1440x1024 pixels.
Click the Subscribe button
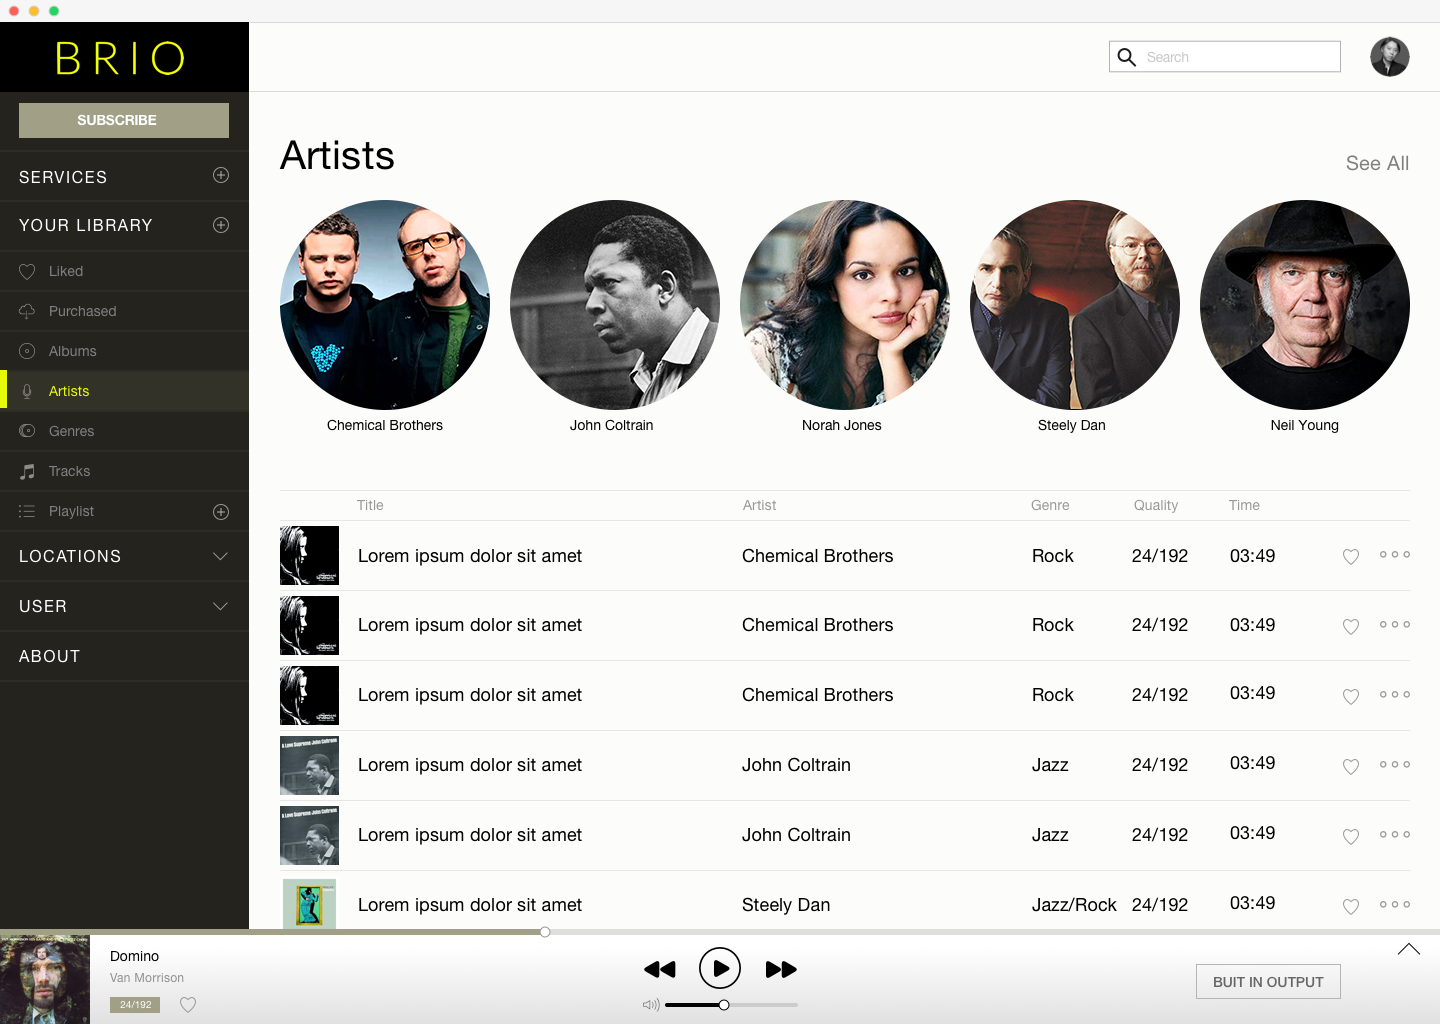[x=124, y=120]
